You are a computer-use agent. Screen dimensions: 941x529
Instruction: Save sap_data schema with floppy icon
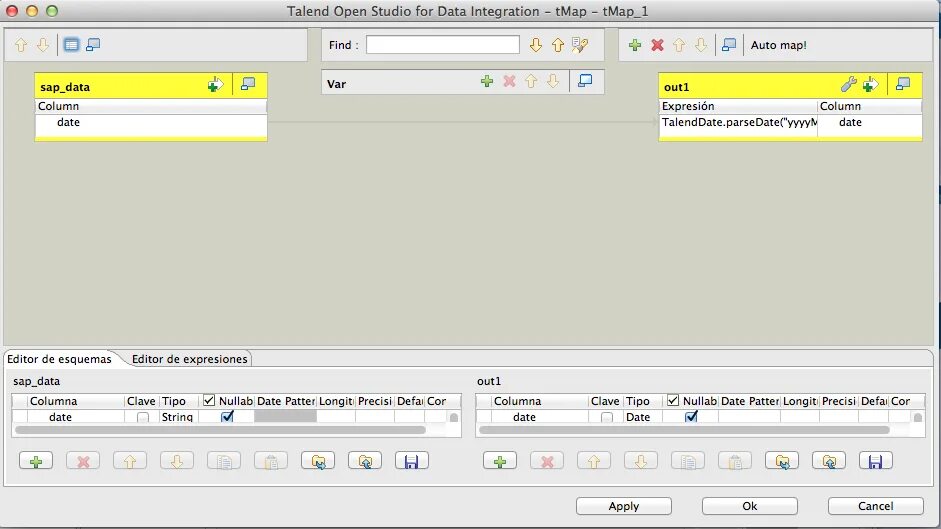click(x=411, y=461)
